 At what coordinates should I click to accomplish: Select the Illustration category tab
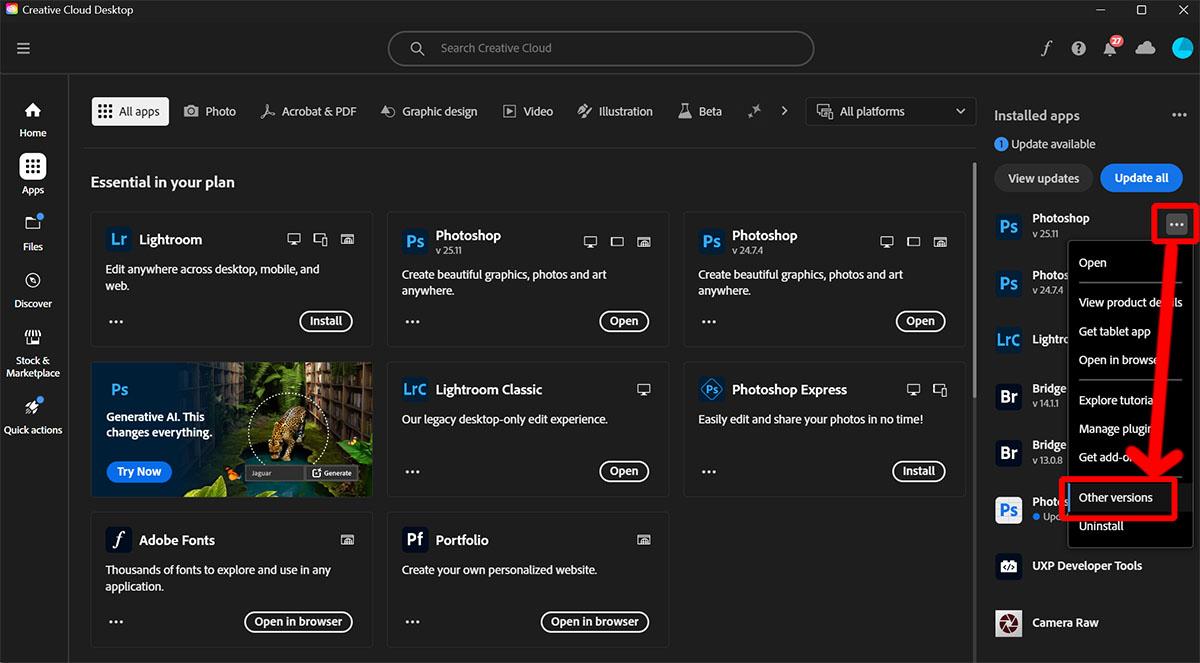click(x=615, y=111)
